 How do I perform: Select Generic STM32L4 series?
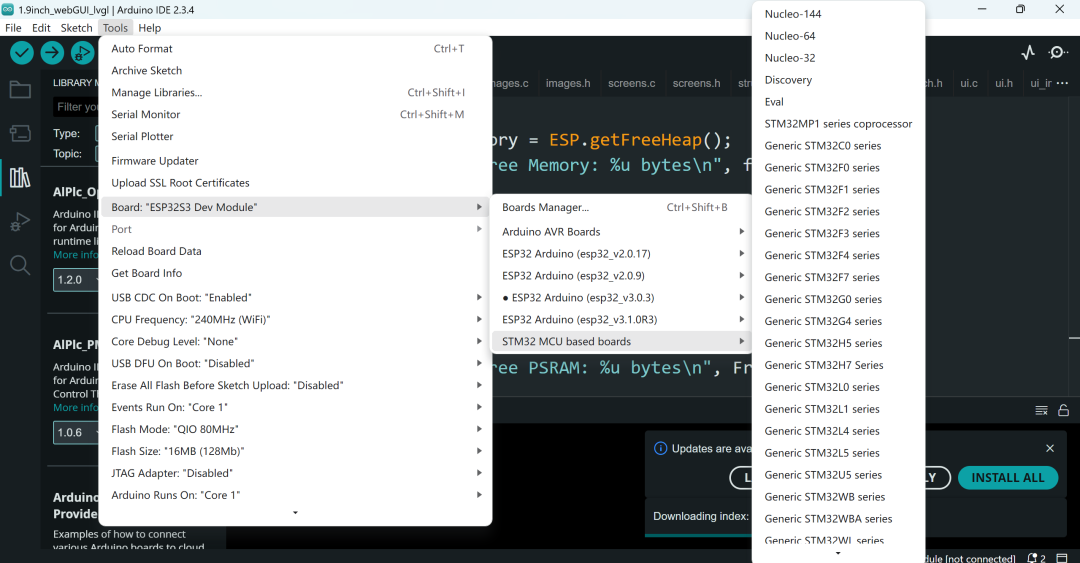(838, 431)
